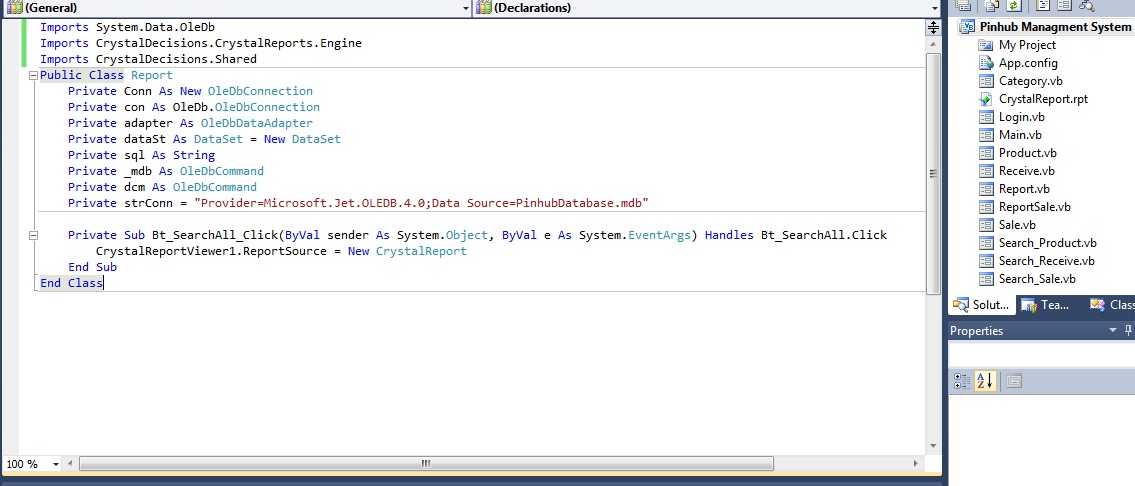Click the CrystalReport.rpt file icon
The height and width of the screenshot is (486, 1135).
point(985,99)
